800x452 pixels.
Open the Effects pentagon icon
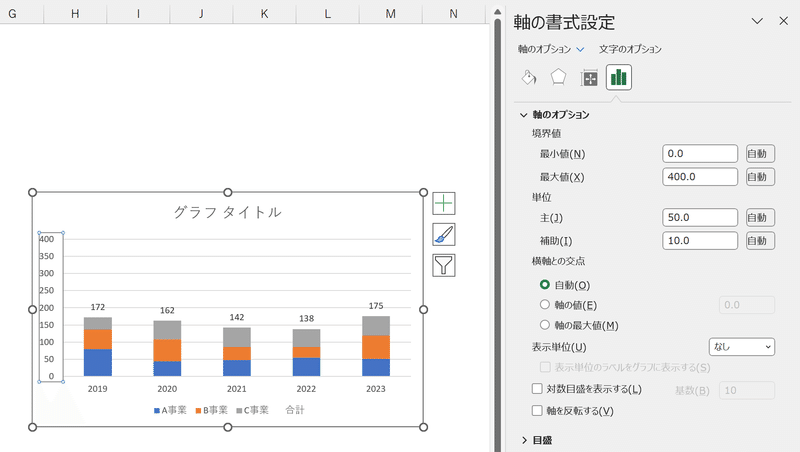pos(558,78)
